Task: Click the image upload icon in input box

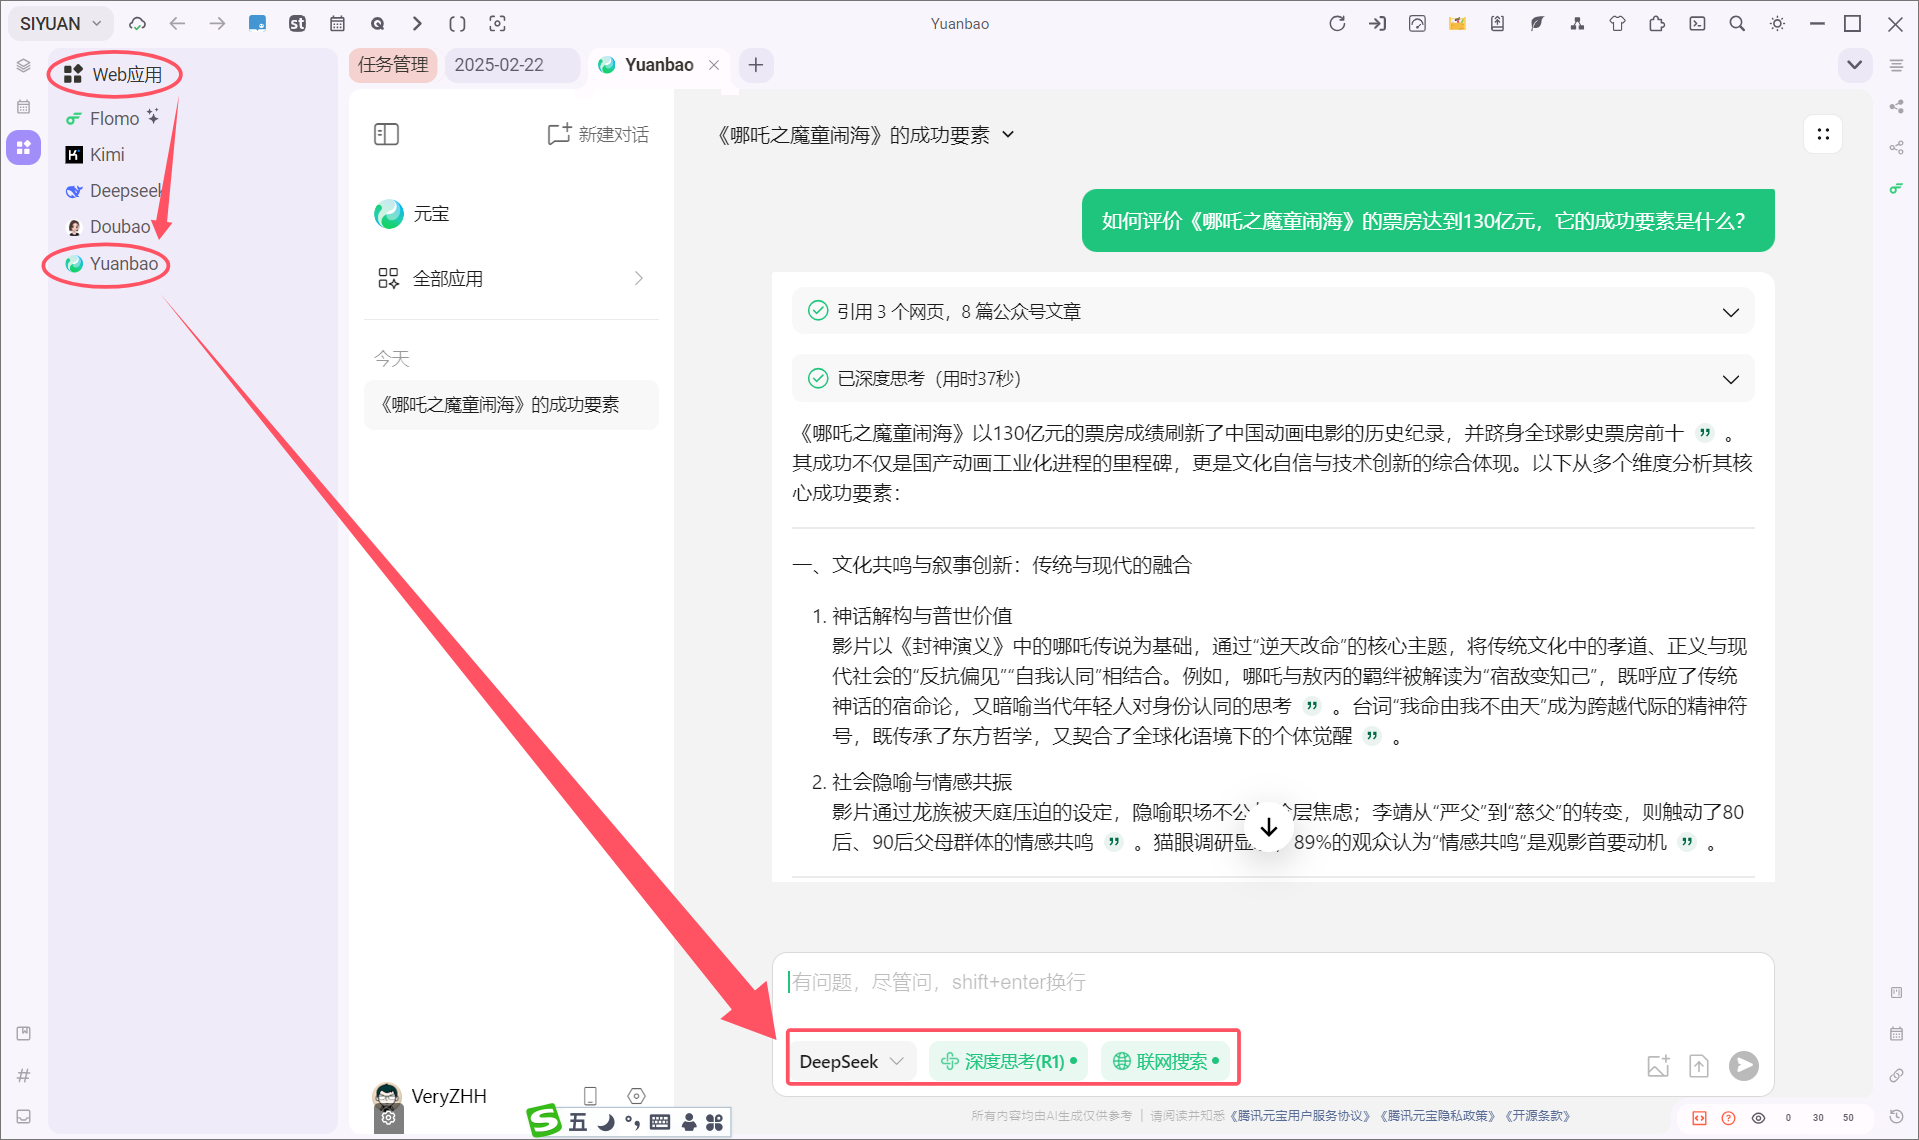Action: tap(1658, 1066)
